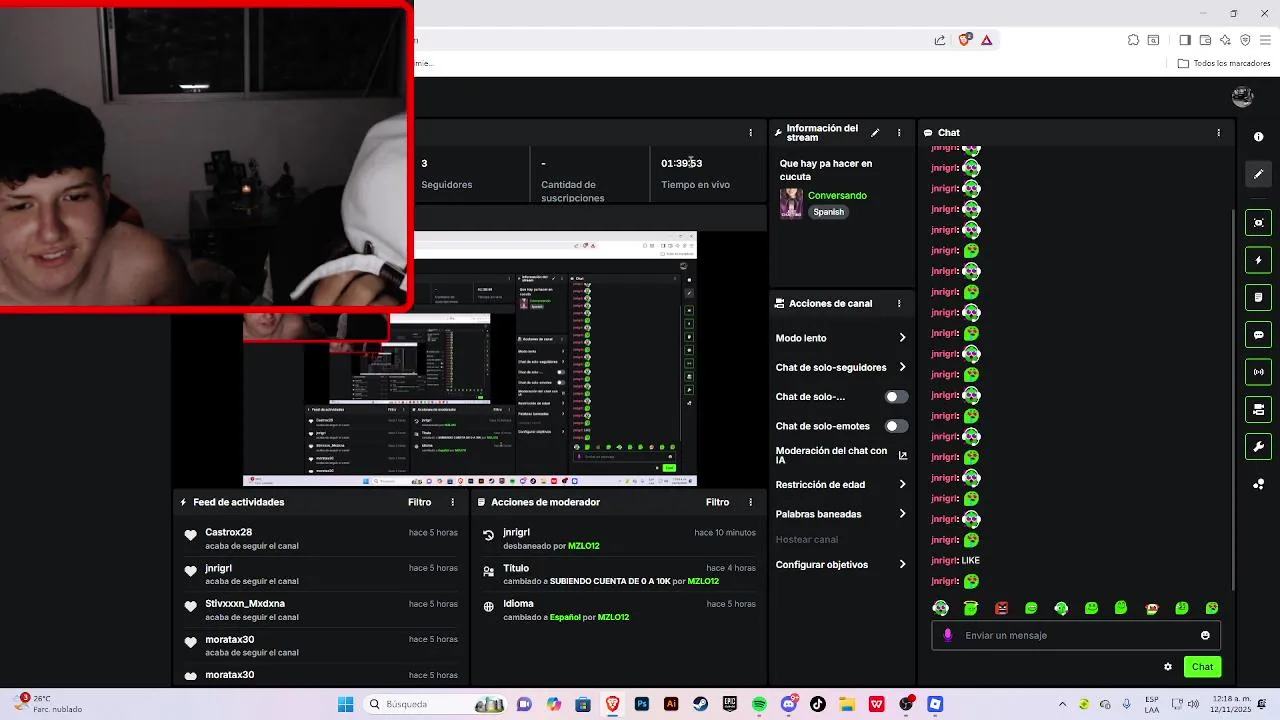Insert the angry red emote

1001,608
